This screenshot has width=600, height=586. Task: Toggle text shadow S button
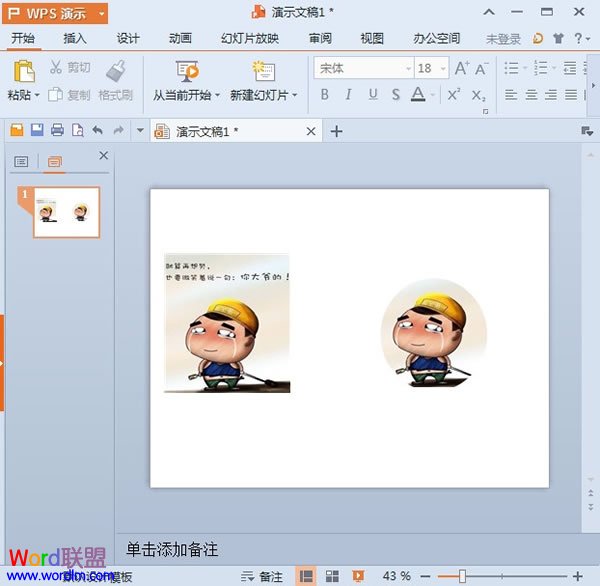point(396,95)
